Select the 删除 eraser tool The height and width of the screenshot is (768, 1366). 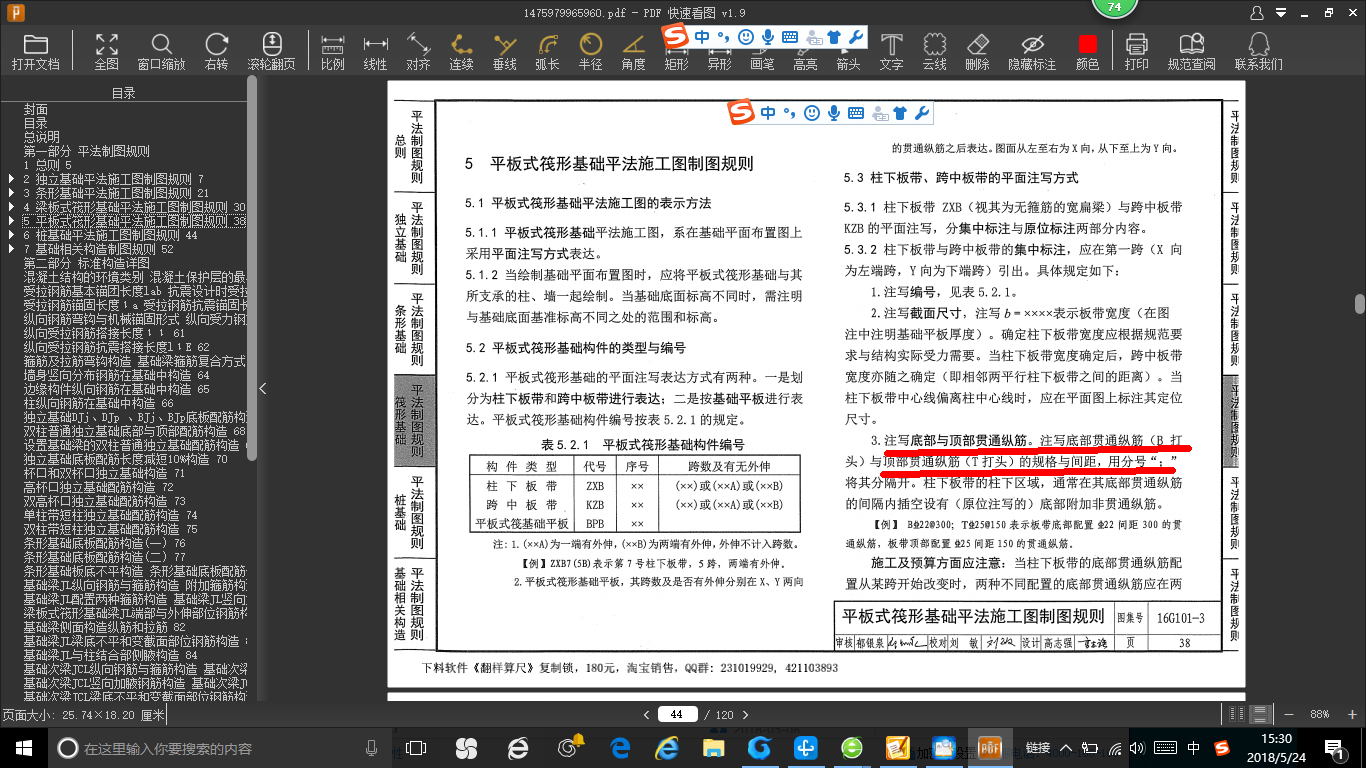click(978, 51)
